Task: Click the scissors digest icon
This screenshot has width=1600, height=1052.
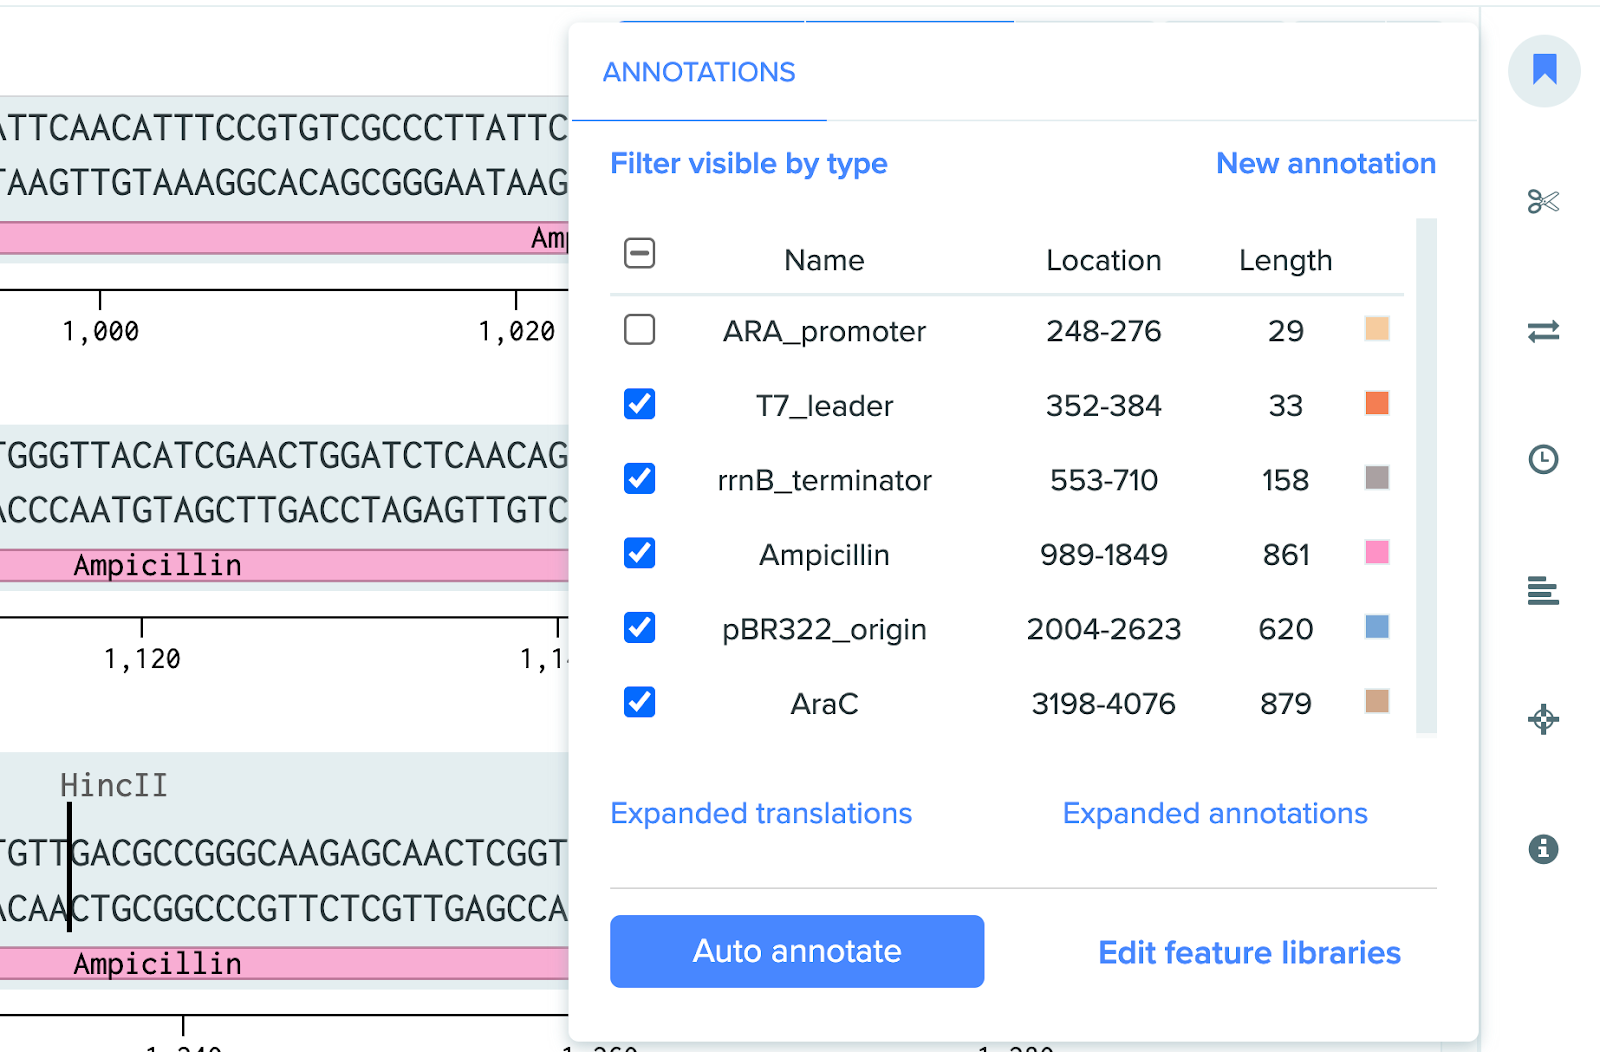Action: (x=1543, y=202)
